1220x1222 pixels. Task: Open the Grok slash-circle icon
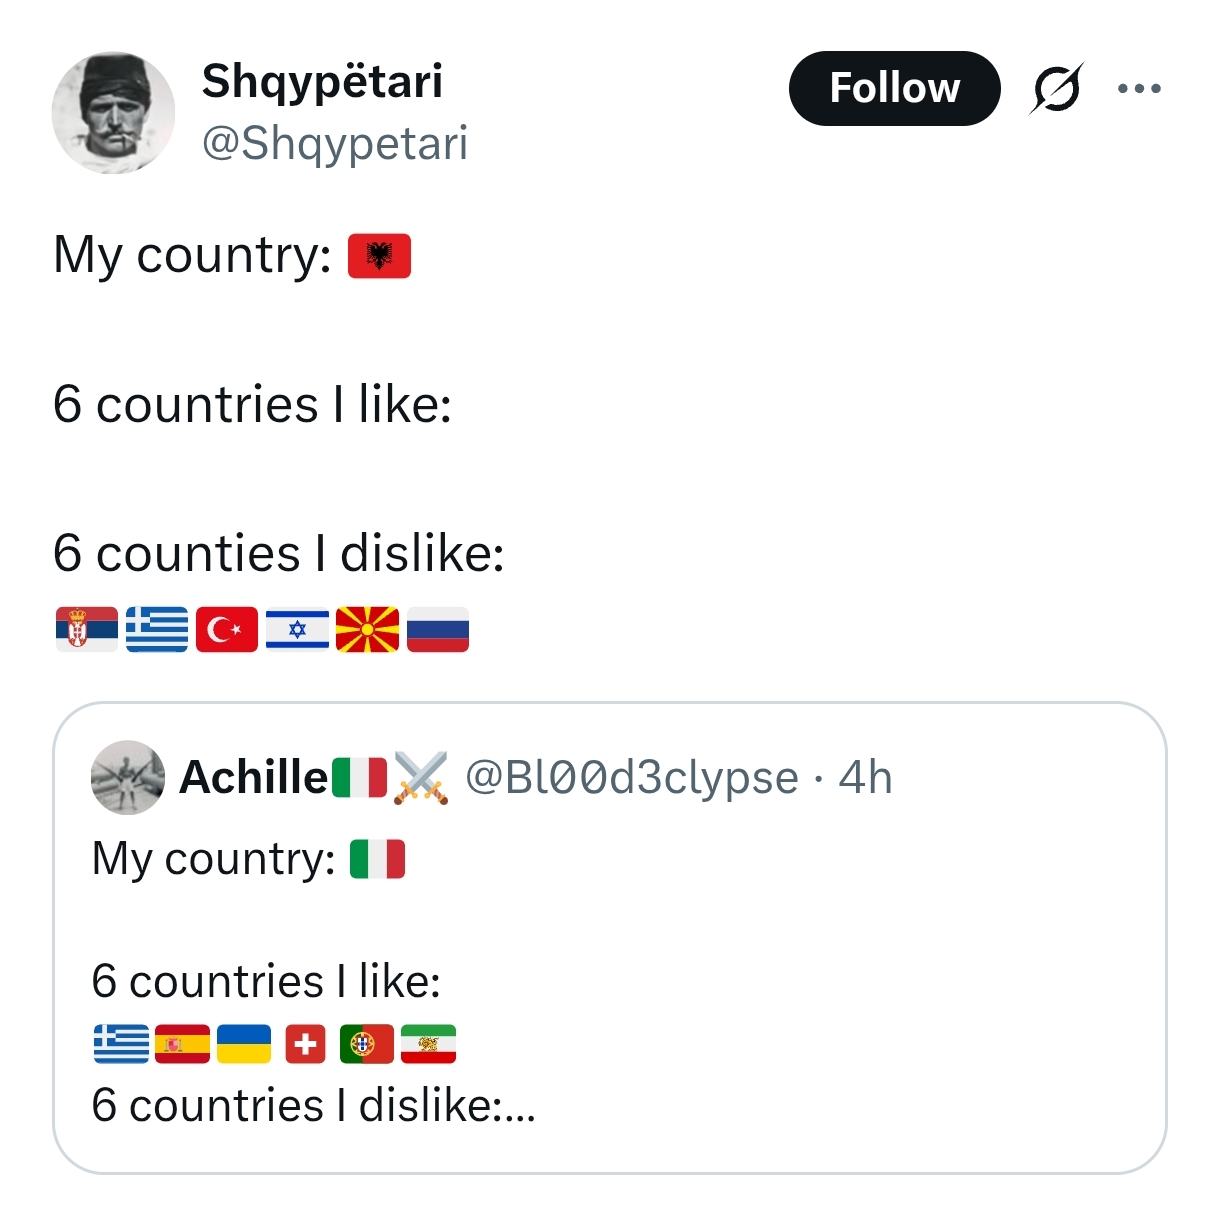tap(1056, 89)
